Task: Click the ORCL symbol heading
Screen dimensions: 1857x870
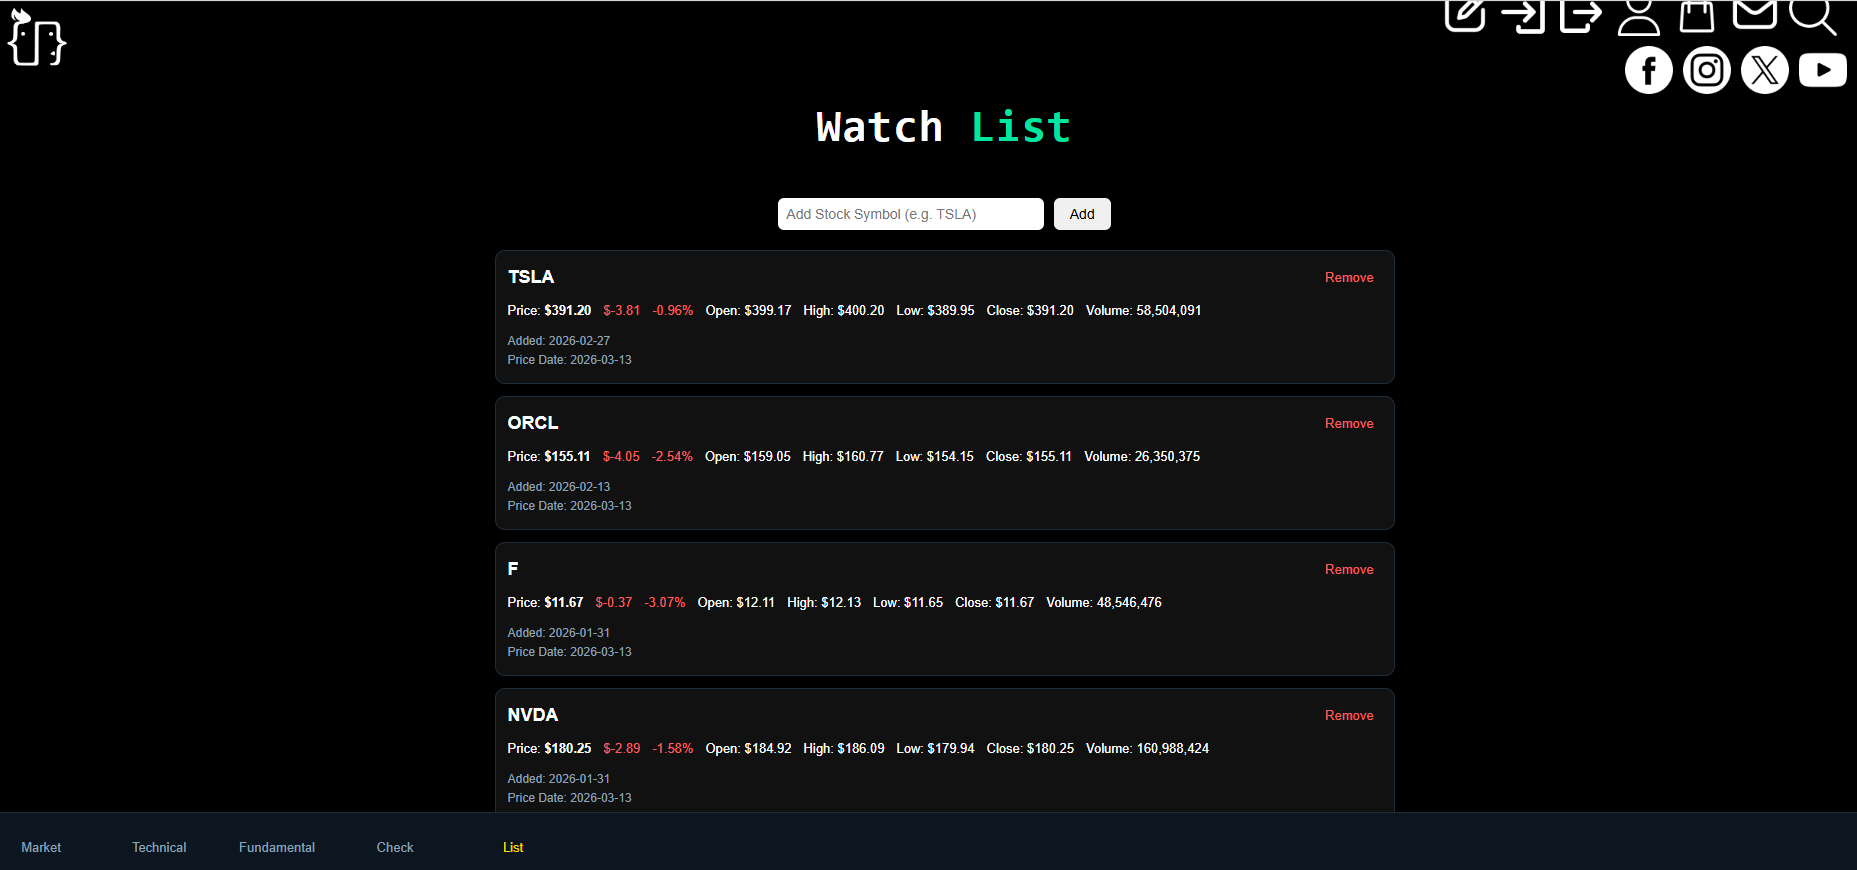Action: tap(533, 423)
